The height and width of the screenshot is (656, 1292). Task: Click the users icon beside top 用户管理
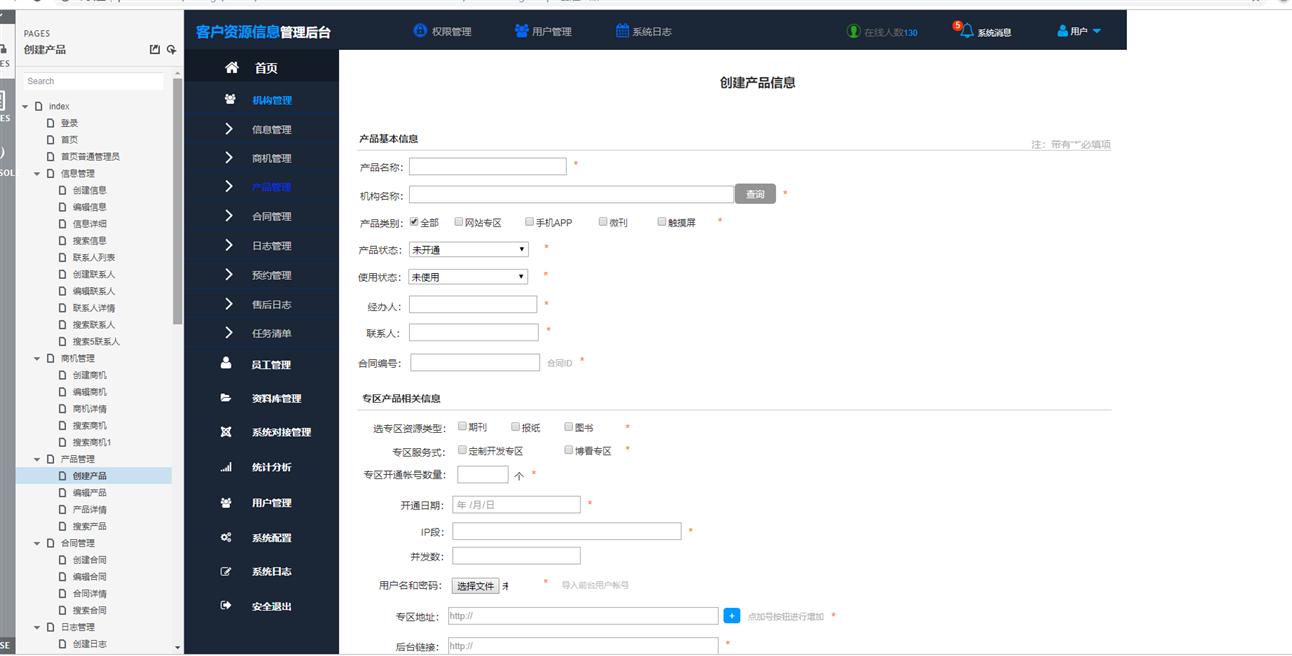[521, 30]
